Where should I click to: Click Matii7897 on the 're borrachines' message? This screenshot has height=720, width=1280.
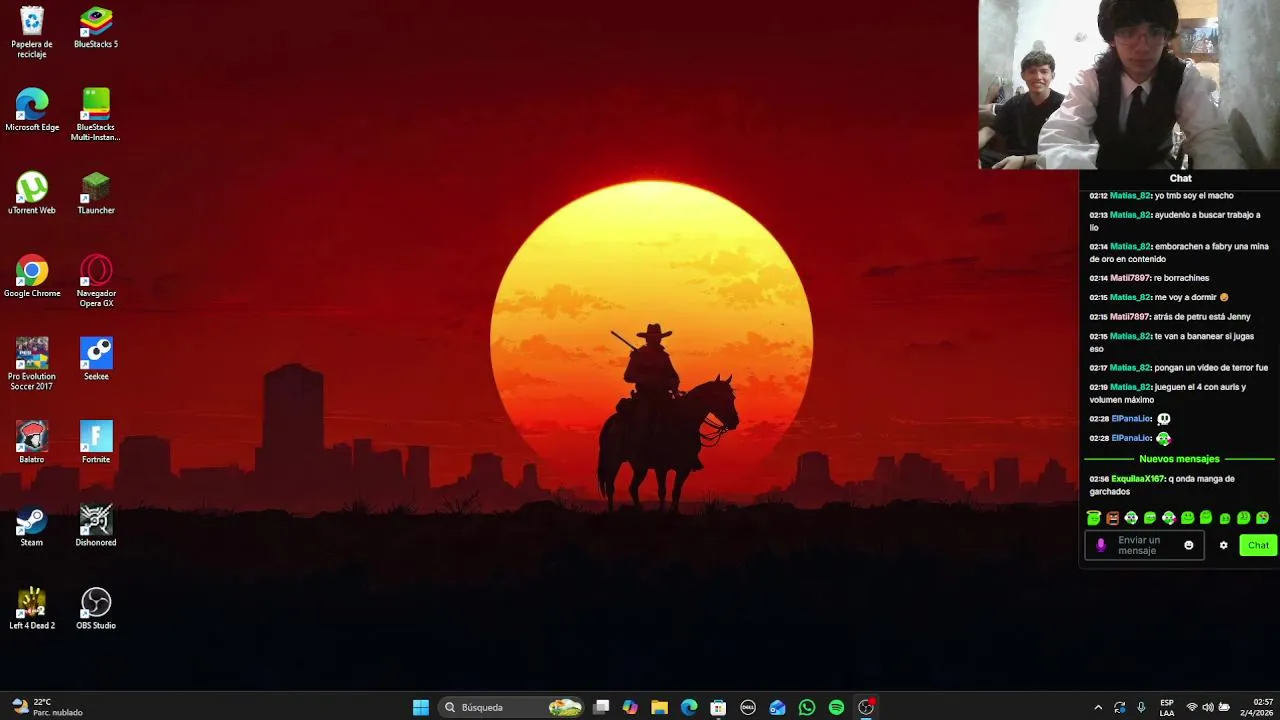pyautogui.click(x=1130, y=278)
